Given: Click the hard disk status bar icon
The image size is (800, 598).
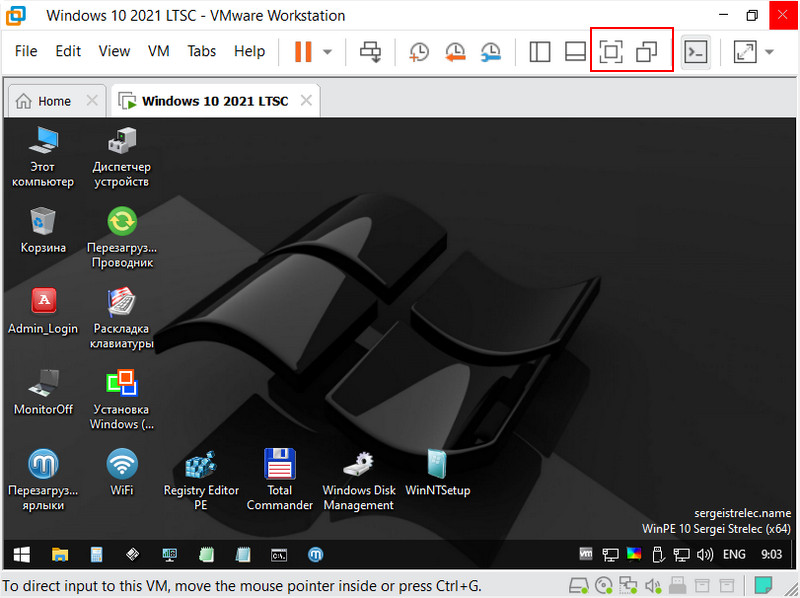Looking at the screenshot, I should point(579,586).
